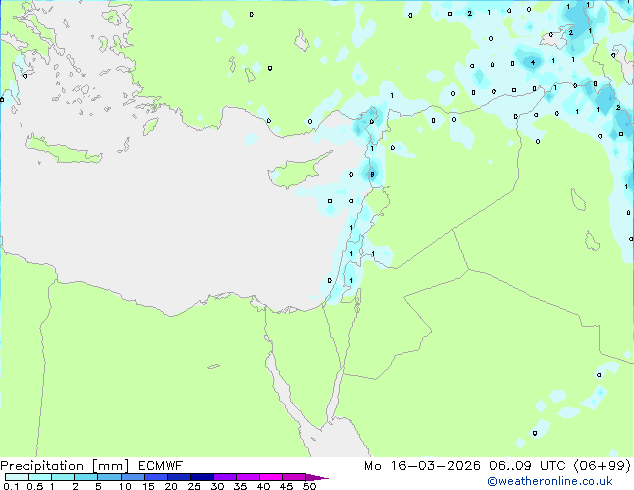Click the island of Crete on map
Image resolution: width=634 pixels, height=490 pixels.
coord(63,150)
